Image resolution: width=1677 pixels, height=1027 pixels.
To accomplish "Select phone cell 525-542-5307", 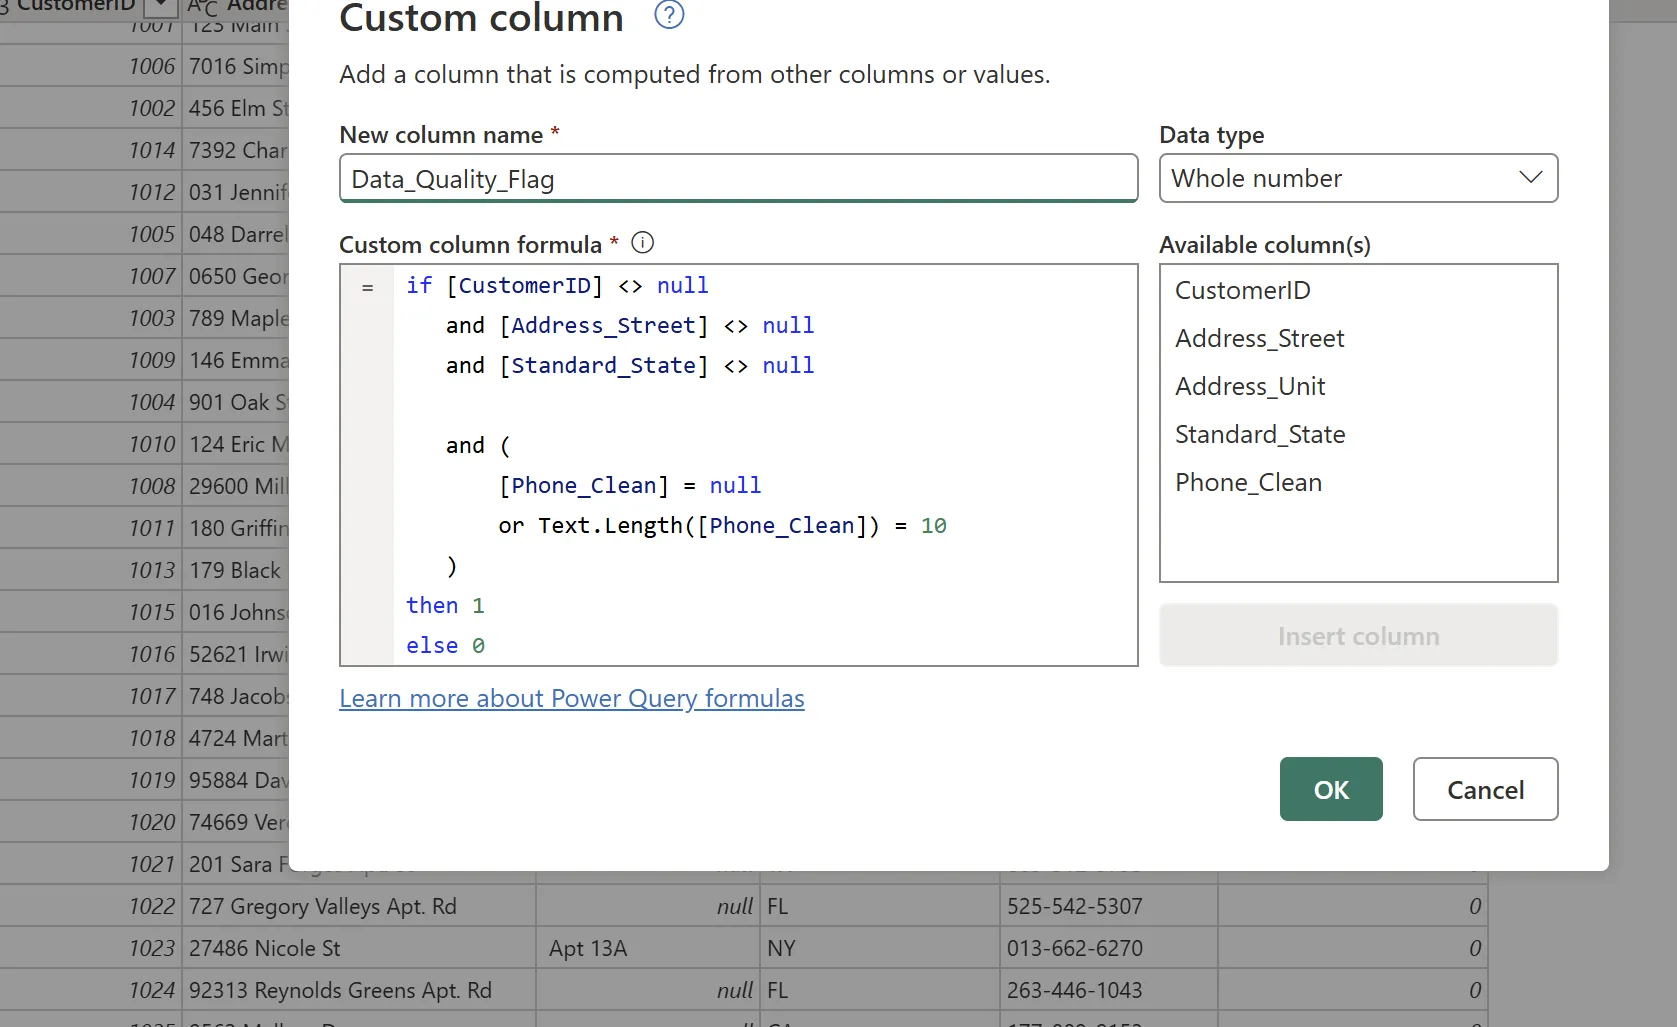I will click(1108, 906).
